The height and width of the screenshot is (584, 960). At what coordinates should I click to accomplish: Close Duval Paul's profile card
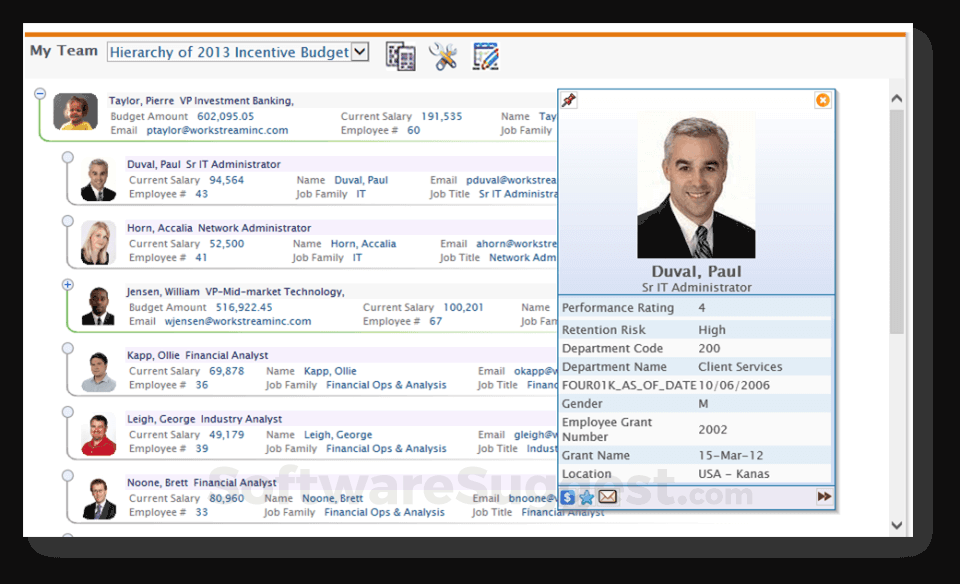click(x=823, y=100)
